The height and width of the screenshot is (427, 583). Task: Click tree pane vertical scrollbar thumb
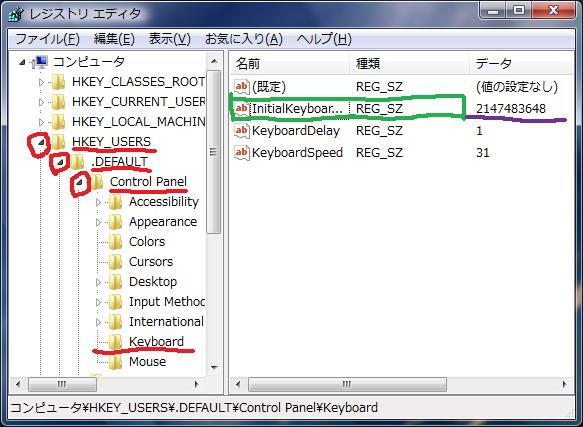pos(214,151)
